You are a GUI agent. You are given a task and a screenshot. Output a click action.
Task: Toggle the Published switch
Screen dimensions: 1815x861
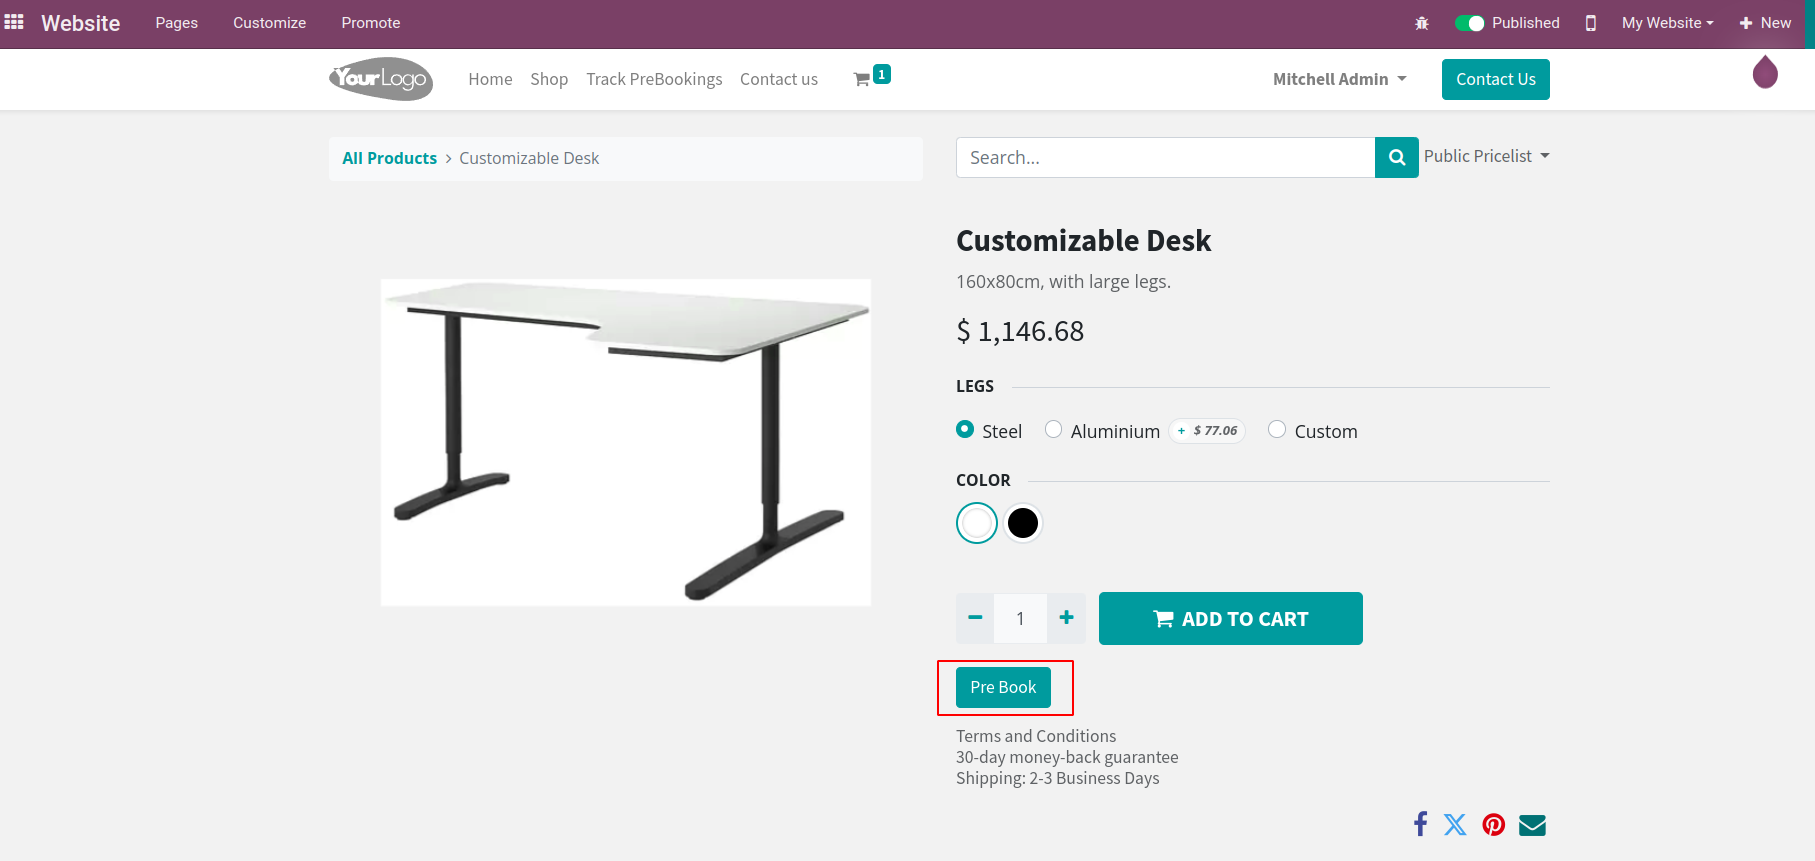(x=1469, y=23)
